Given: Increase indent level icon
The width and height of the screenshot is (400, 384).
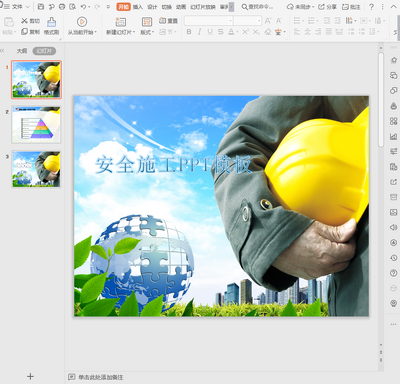Looking at the screenshot, I should pos(338,21).
